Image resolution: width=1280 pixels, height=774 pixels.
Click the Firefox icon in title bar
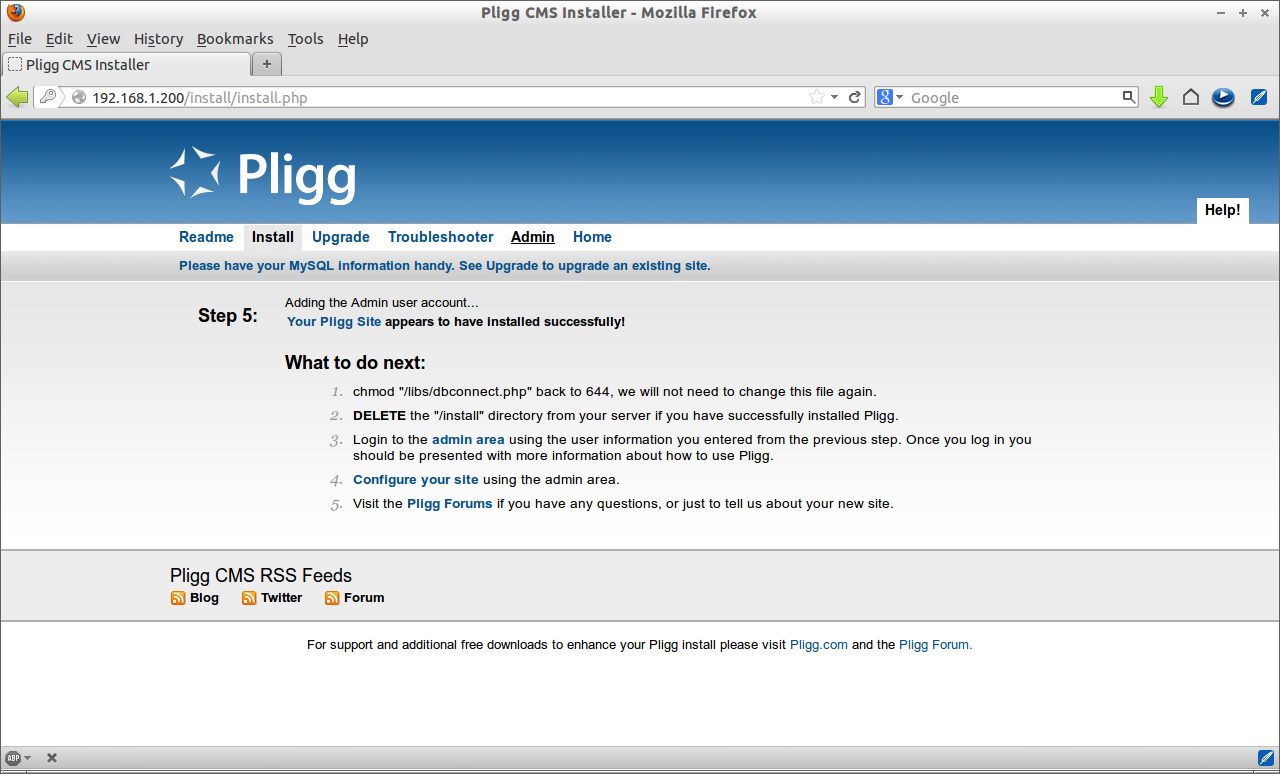click(x=15, y=12)
